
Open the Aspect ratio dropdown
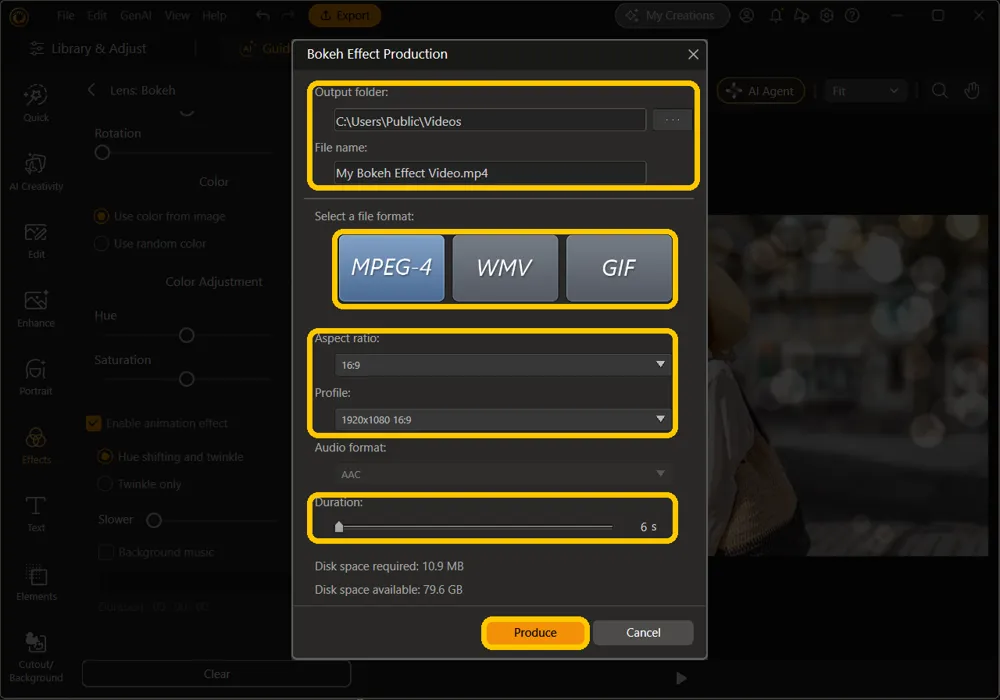[503, 365]
